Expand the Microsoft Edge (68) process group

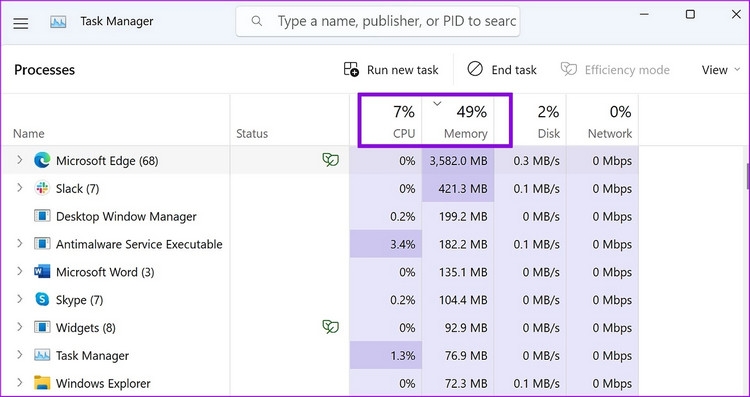click(20, 160)
